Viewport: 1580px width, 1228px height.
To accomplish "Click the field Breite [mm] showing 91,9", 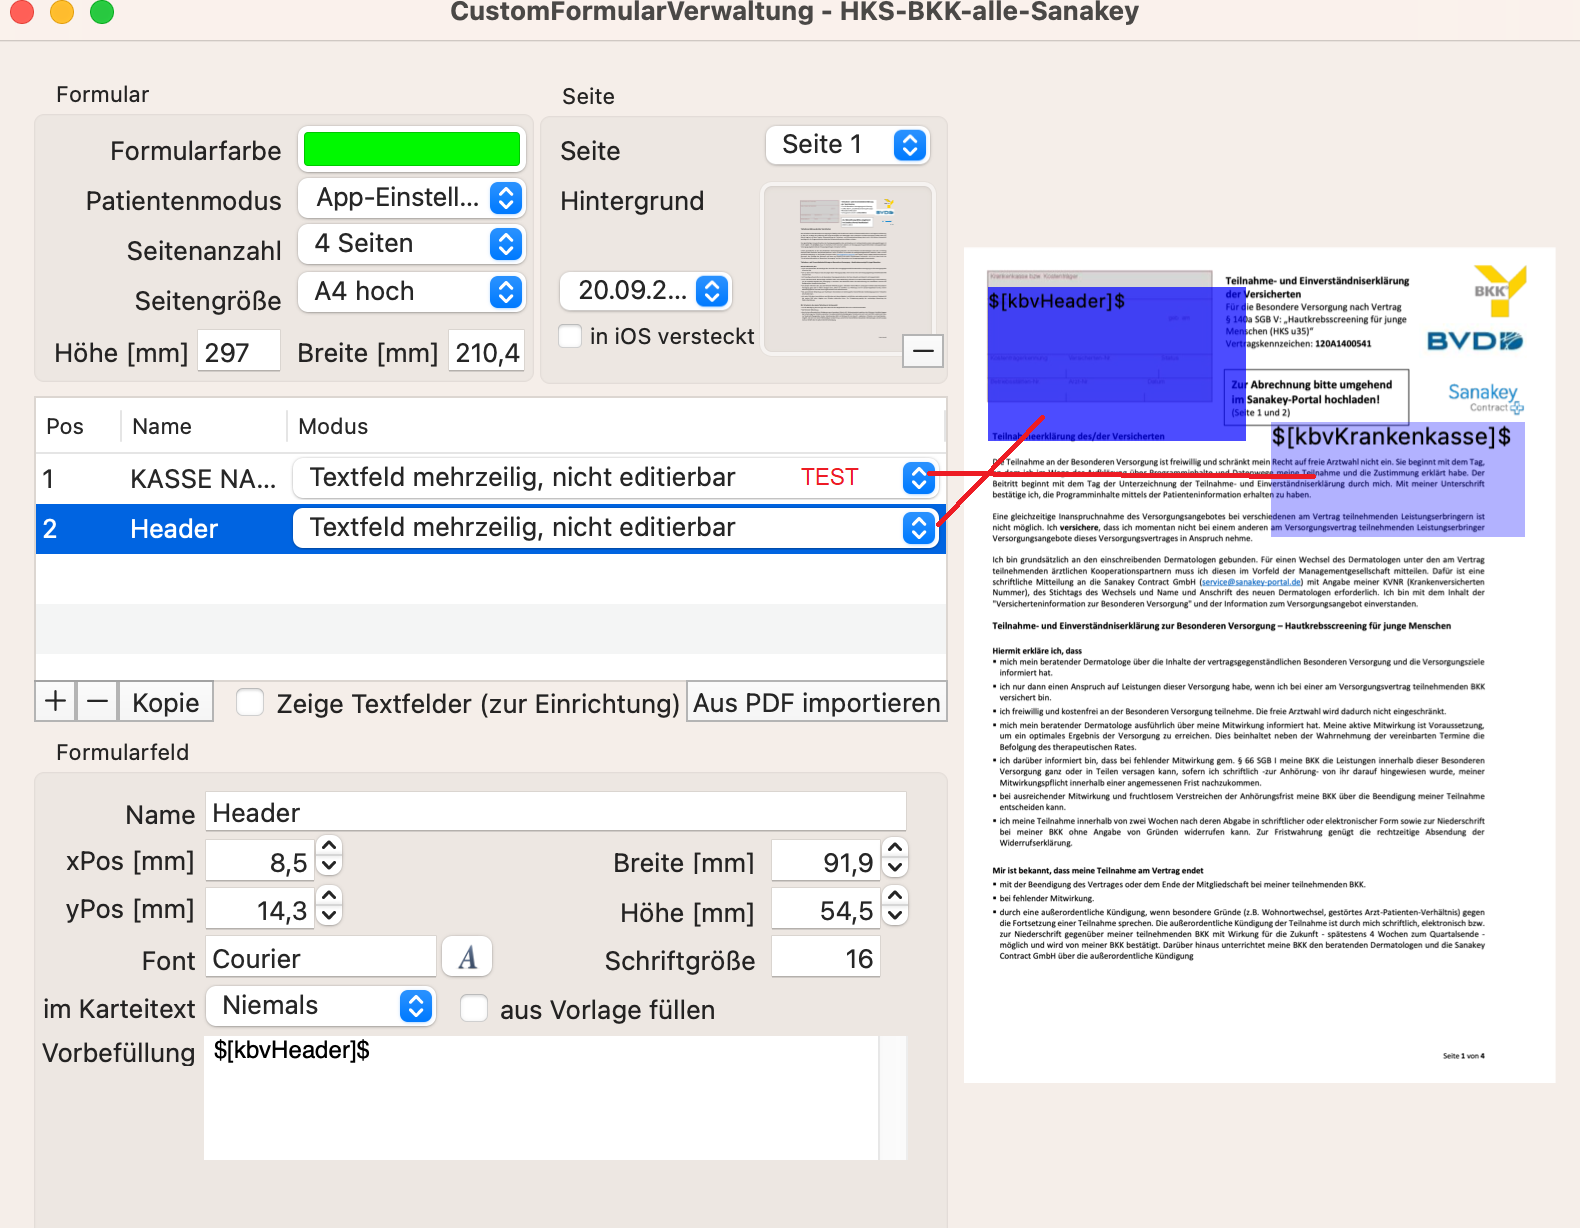I will click(826, 861).
